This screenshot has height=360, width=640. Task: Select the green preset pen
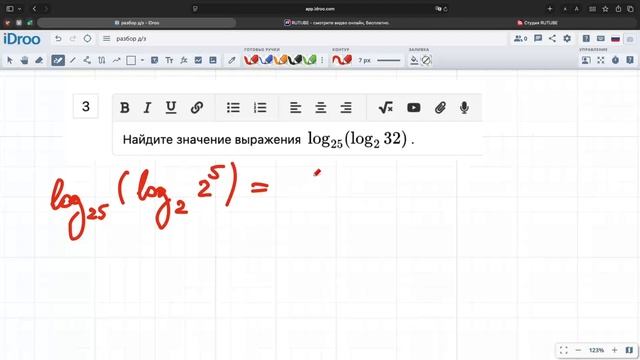[x=310, y=60]
